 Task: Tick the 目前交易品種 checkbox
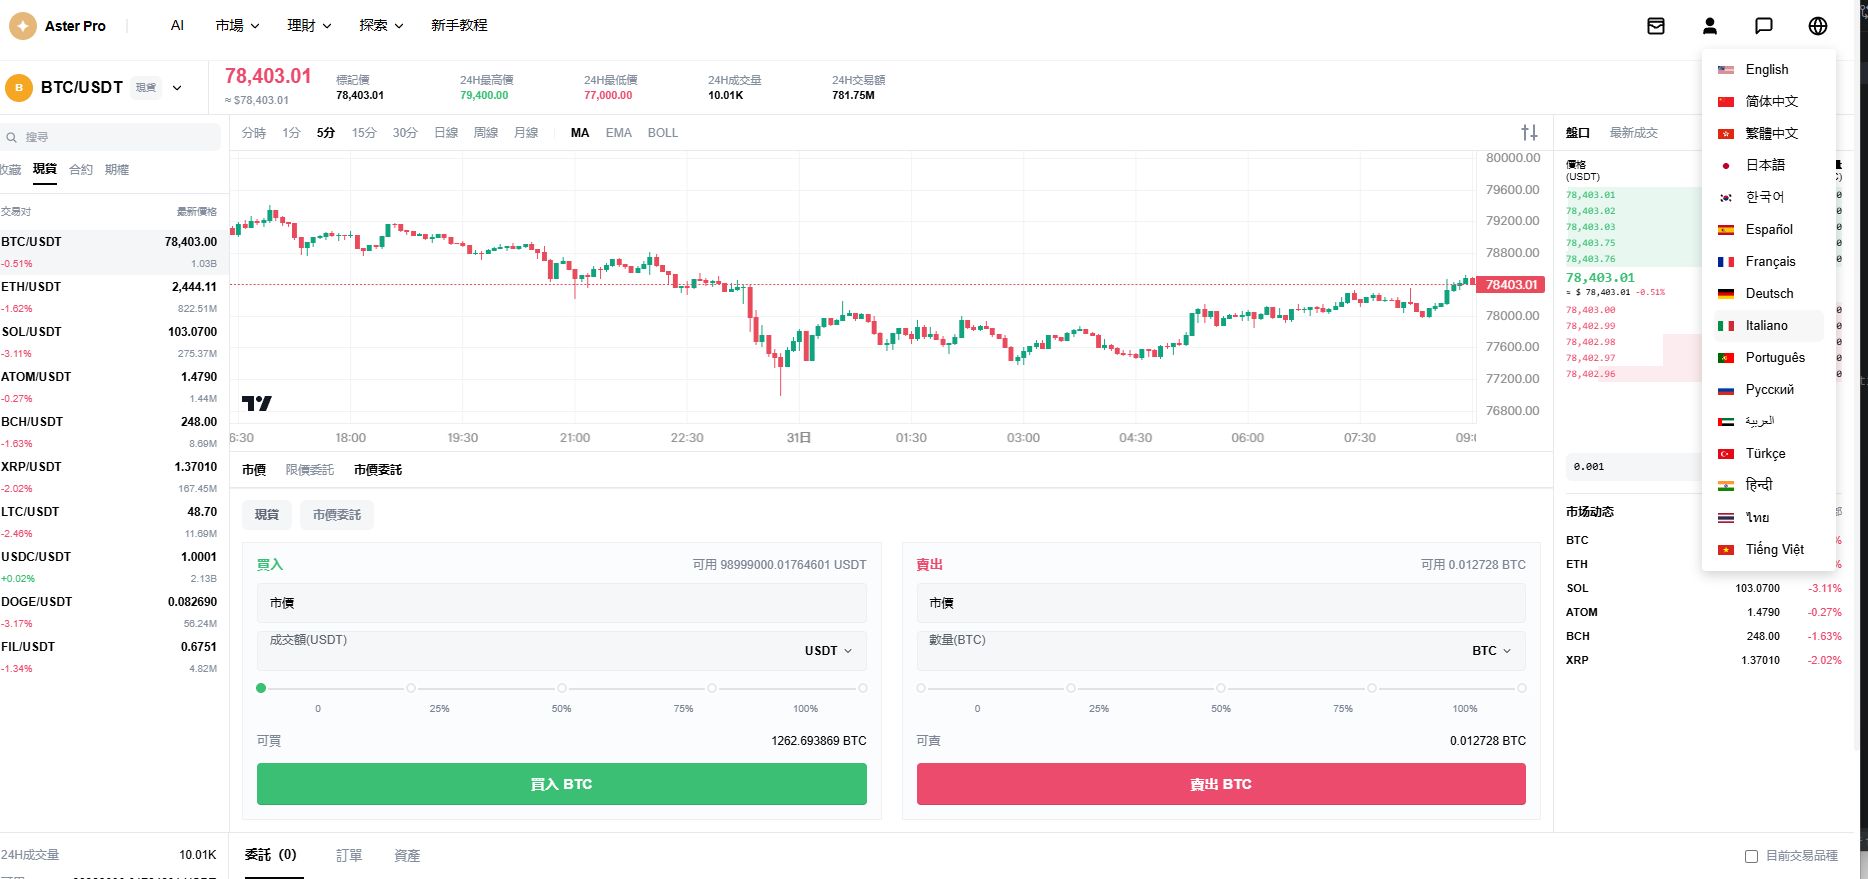(x=1751, y=856)
